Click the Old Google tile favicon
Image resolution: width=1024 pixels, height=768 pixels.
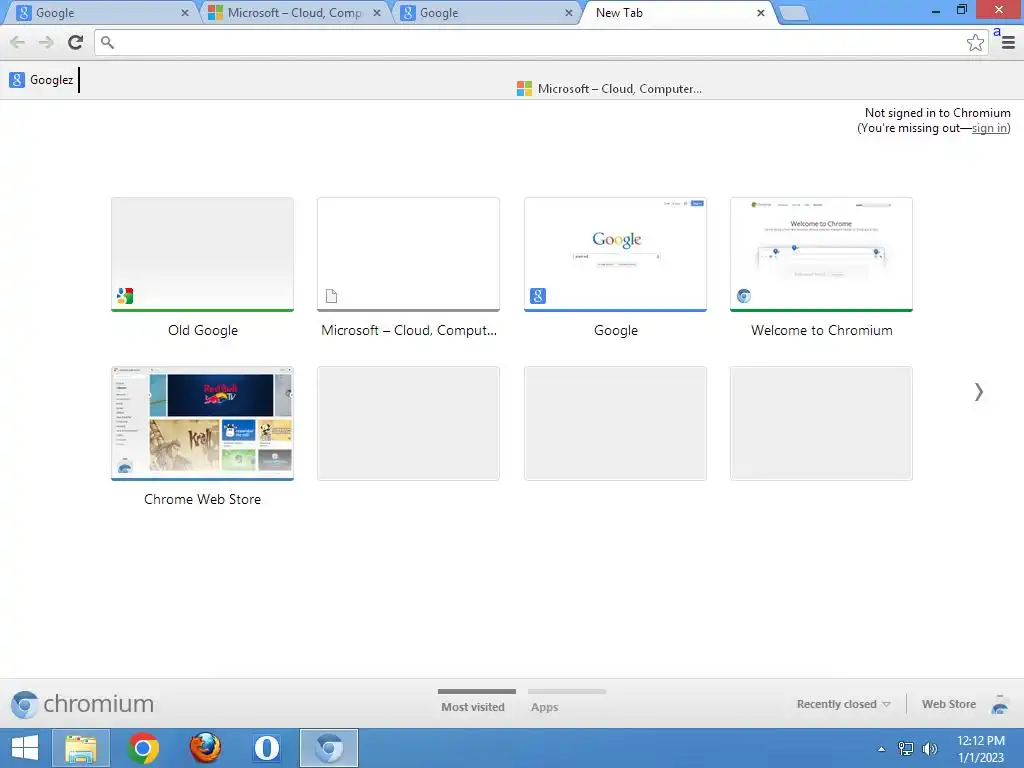[x=125, y=296]
